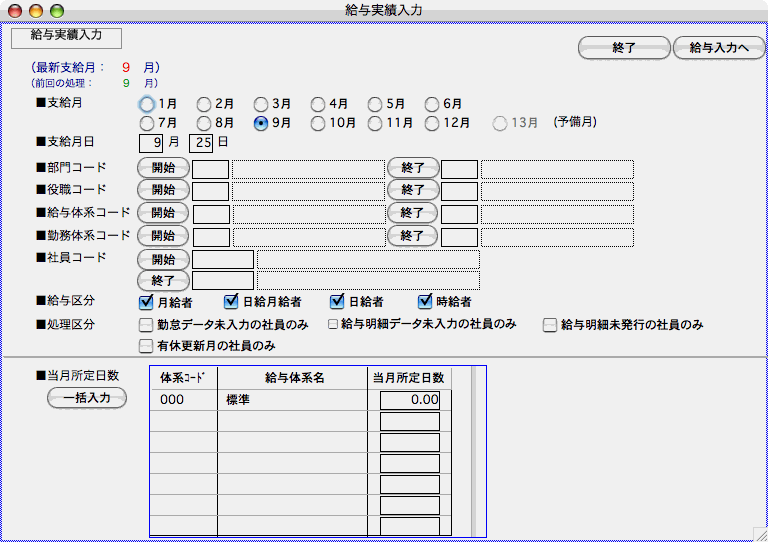Open 給与入力へ screen
The image size is (768, 542).
click(719, 47)
